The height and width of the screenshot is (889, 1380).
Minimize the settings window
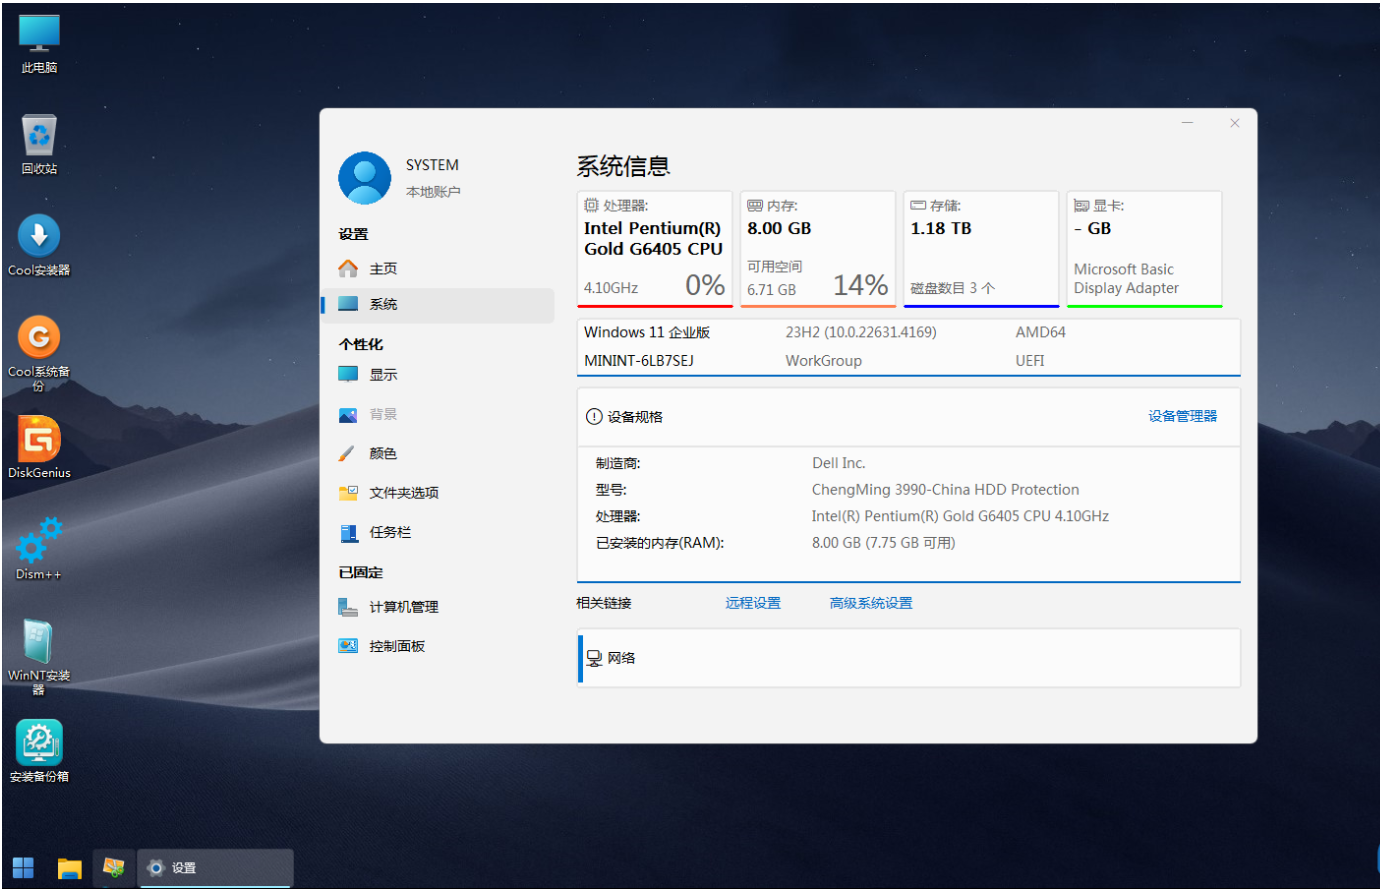point(1188,123)
